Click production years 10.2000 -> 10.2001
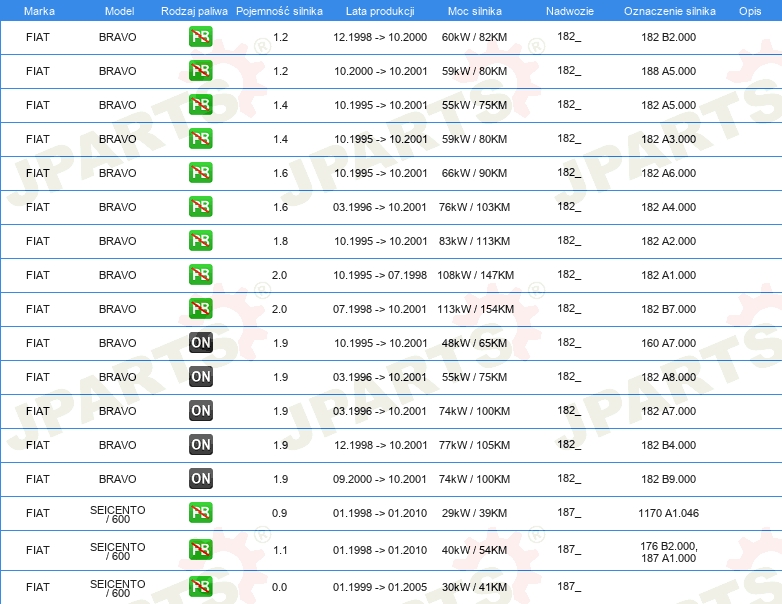Viewport: 782px width, 604px height. (x=381, y=71)
